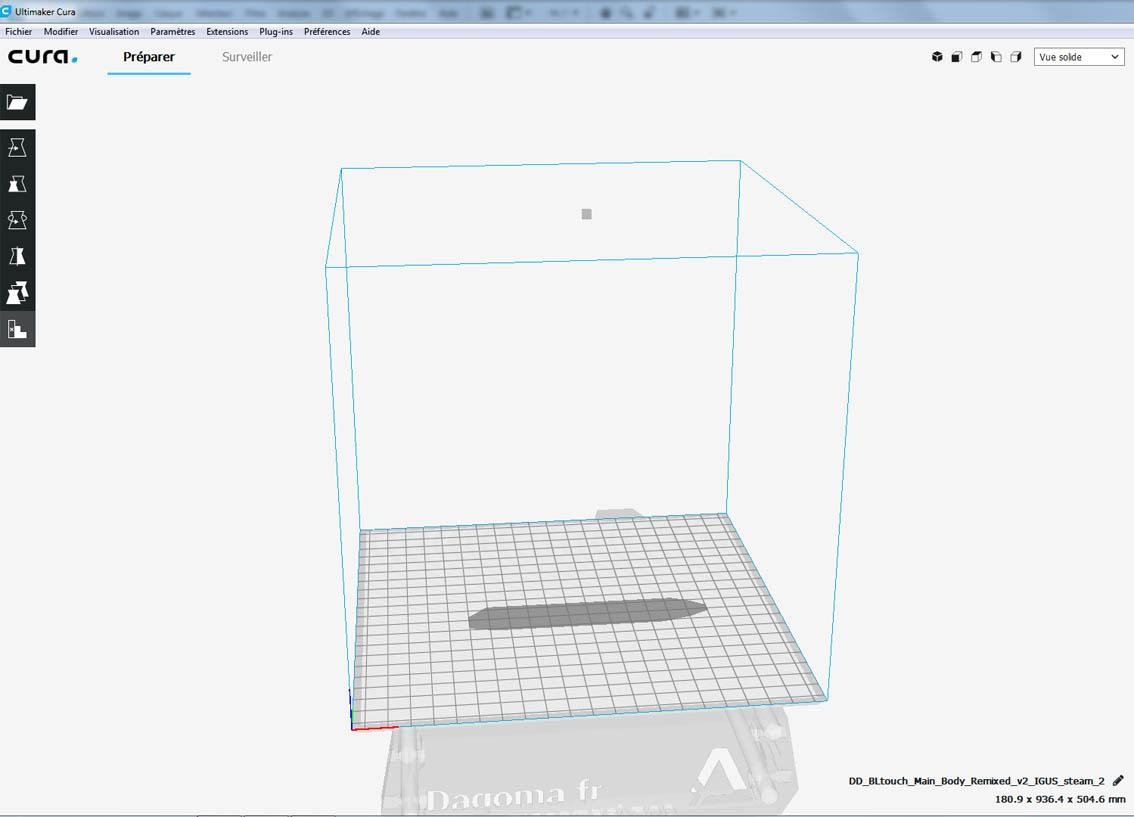
Task: Open the Aide menu
Action: tap(371, 32)
